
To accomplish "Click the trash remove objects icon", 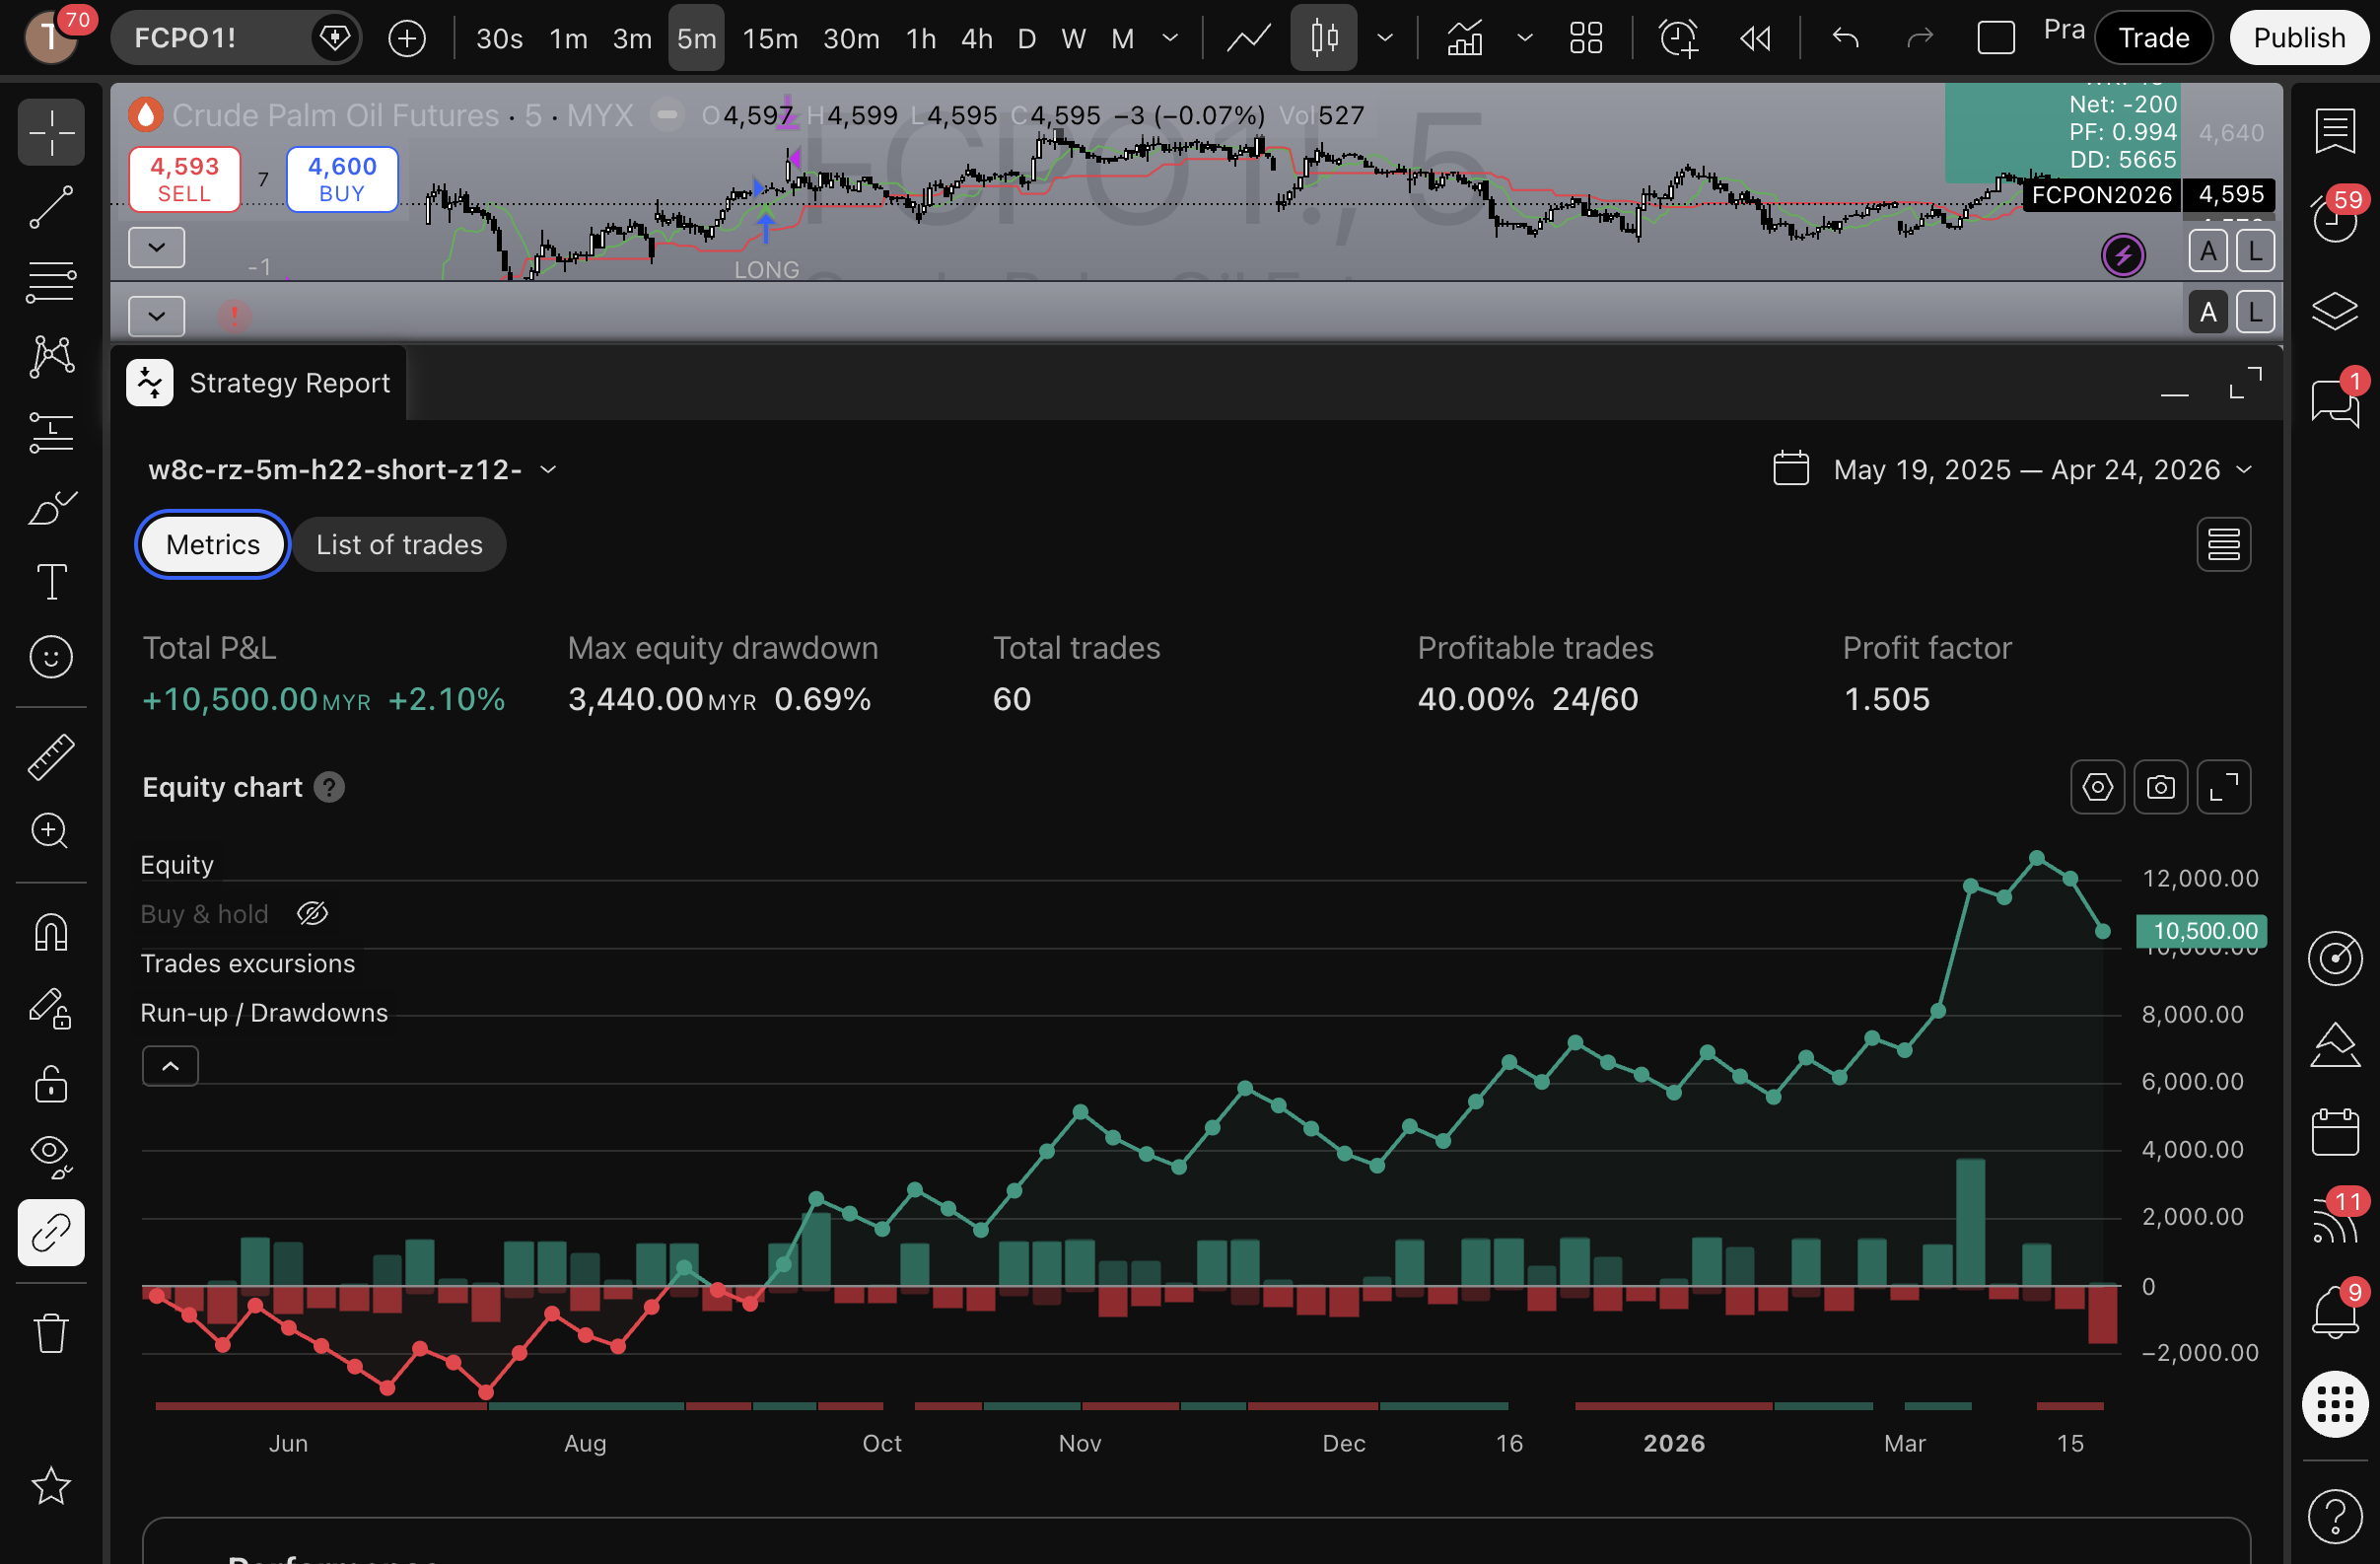I will pos(50,1333).
